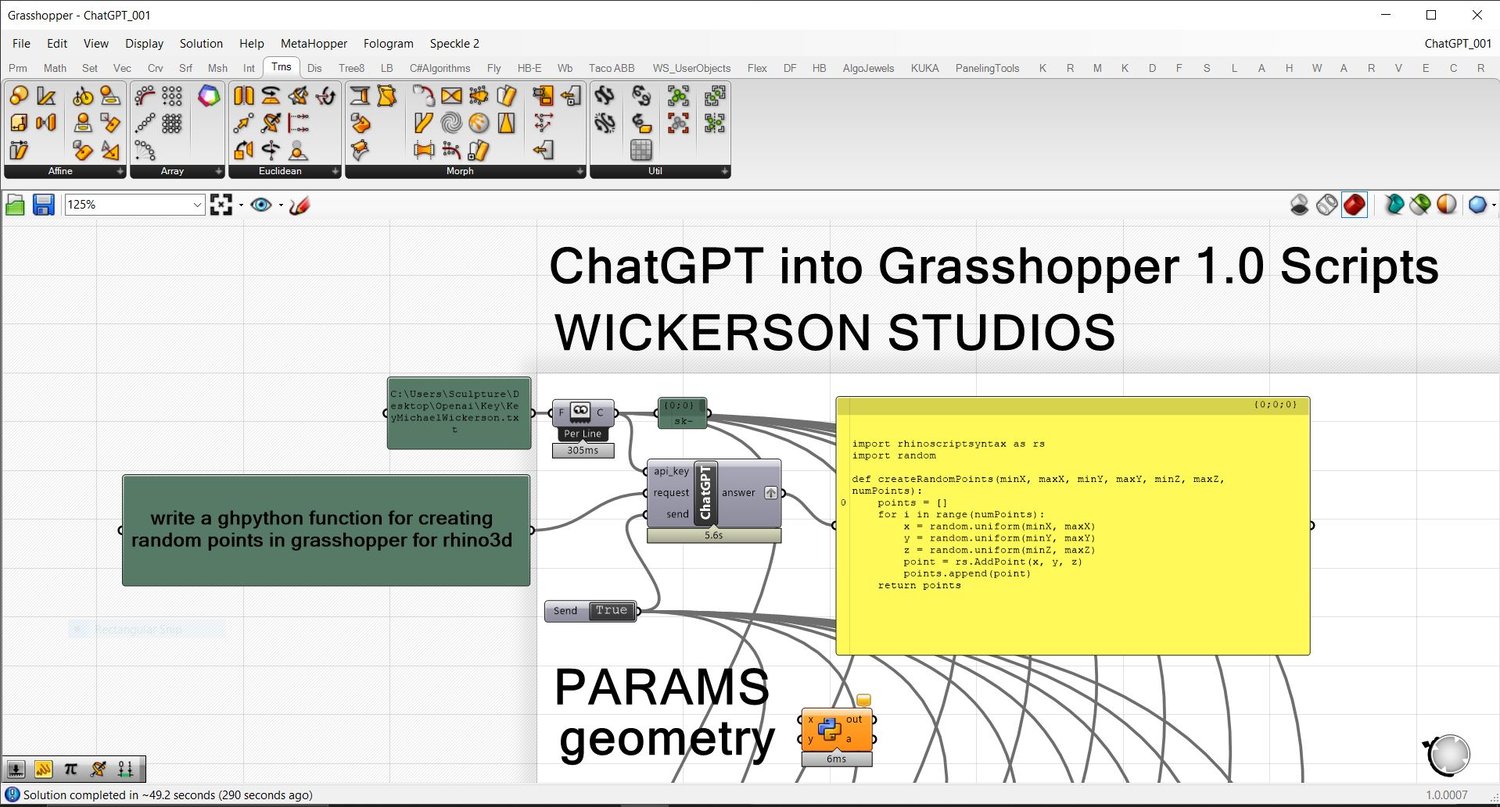Expand the Euclidean panel

click(336, 172)
